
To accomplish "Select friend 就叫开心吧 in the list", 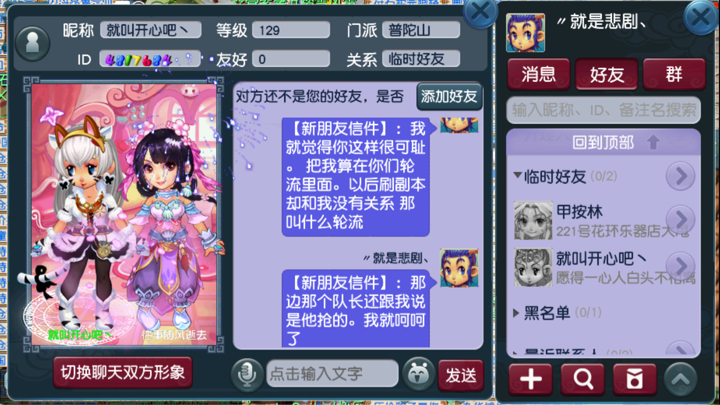I will pyautogui.click(x=603, y=268).
